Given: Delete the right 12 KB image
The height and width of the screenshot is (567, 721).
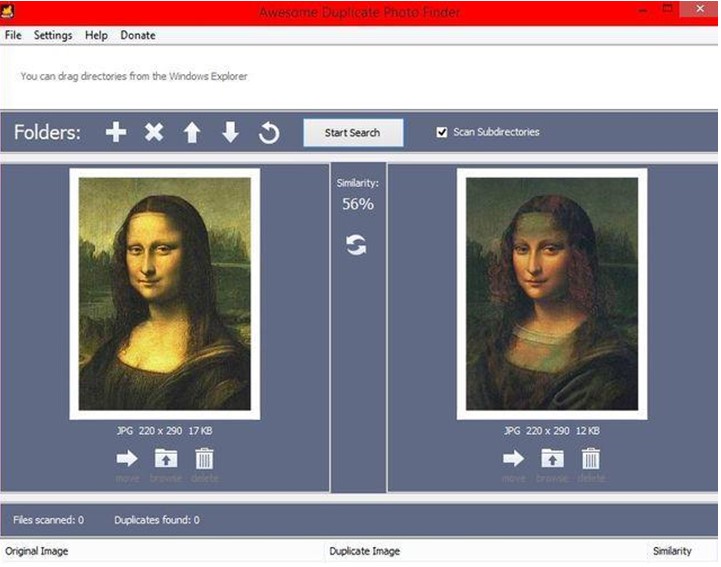Looking at the screenshot, I should 591,458.
